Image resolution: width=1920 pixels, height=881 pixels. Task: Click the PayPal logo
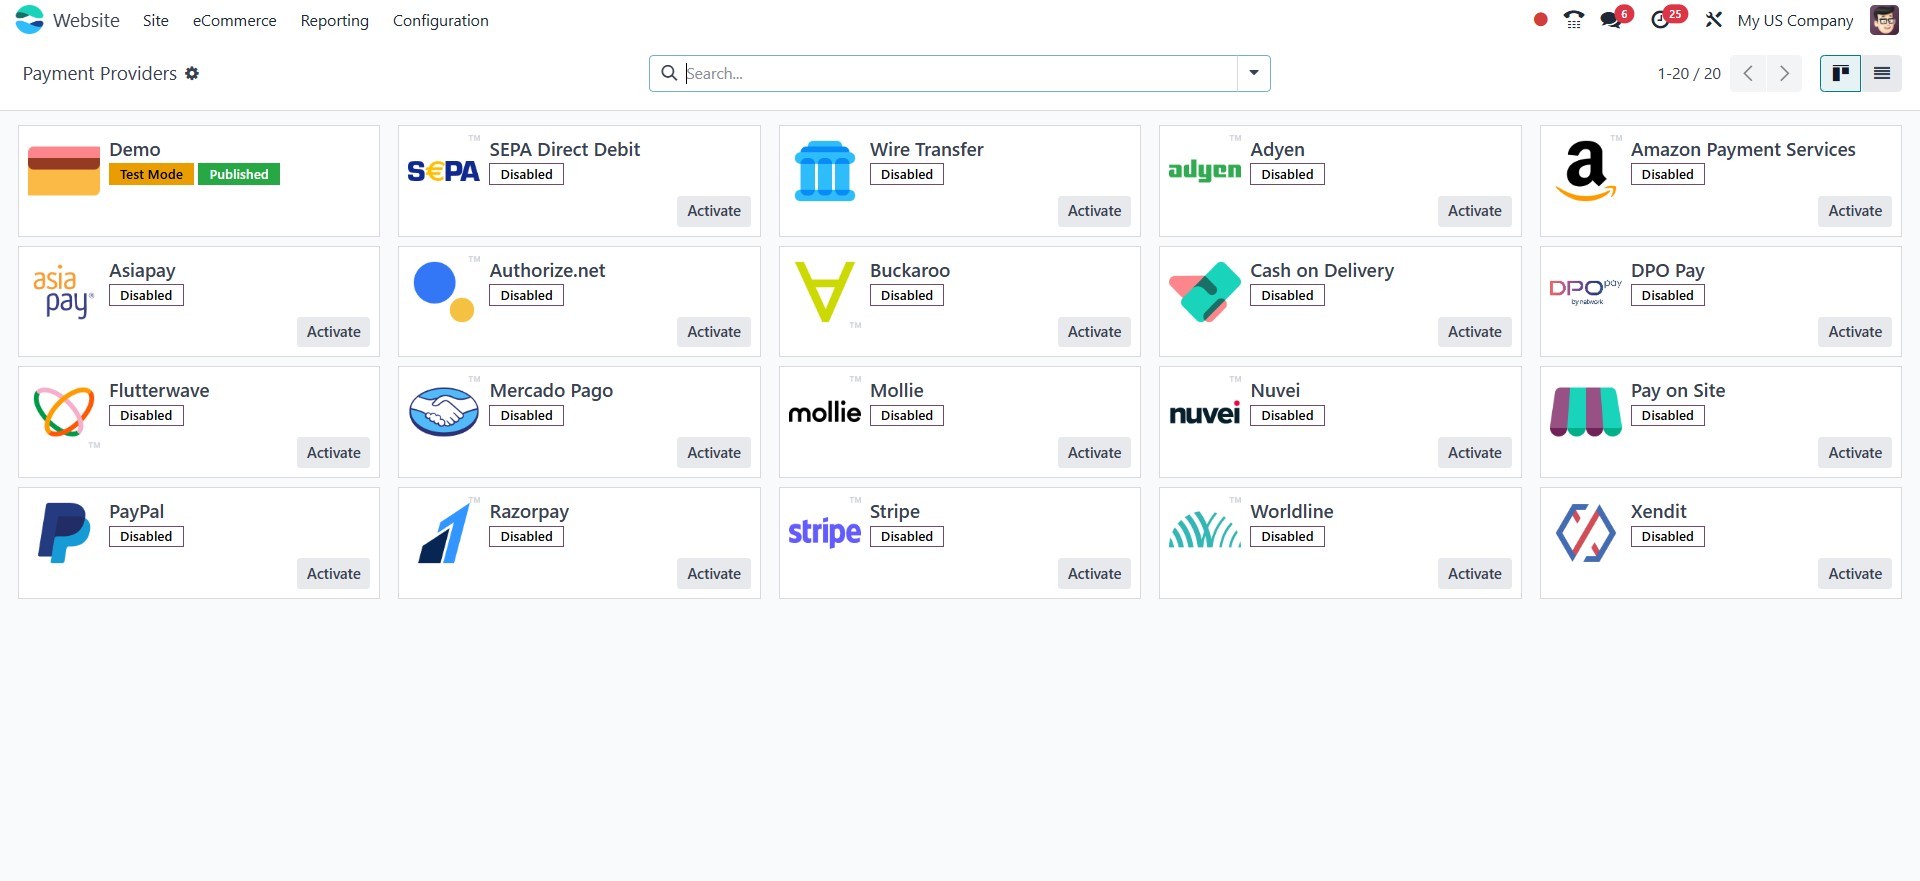64,533
